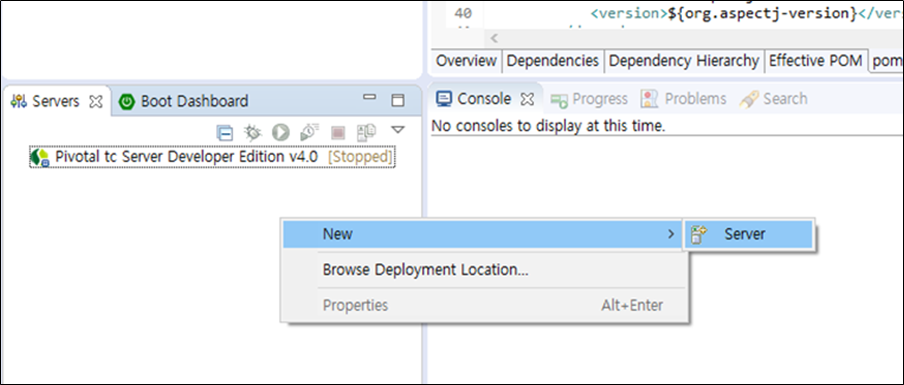Click the Pivotal tc Server leaf icon
This screenshot has width=904, height=385.
point(40,157)
